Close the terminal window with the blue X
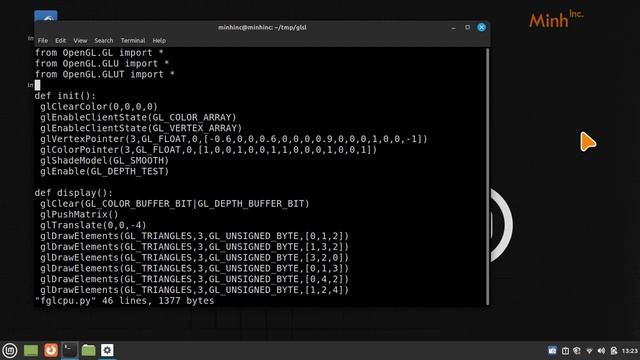The image size is (640, 360). tap(482, 27)
